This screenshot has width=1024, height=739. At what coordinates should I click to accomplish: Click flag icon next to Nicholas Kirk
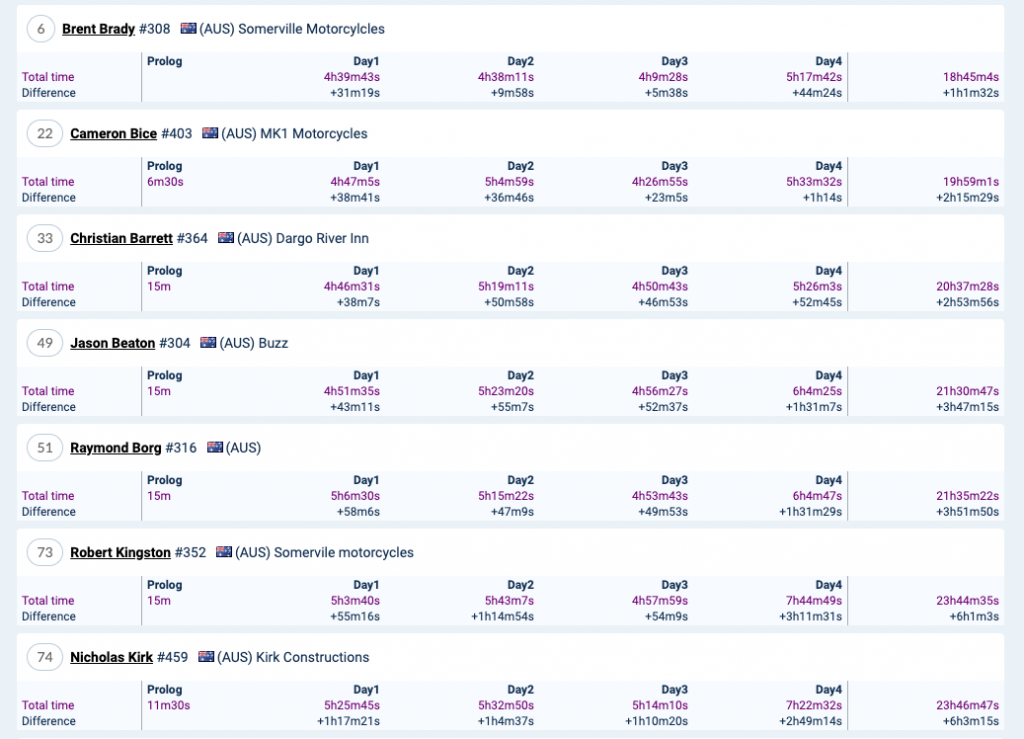coord(206,657)
